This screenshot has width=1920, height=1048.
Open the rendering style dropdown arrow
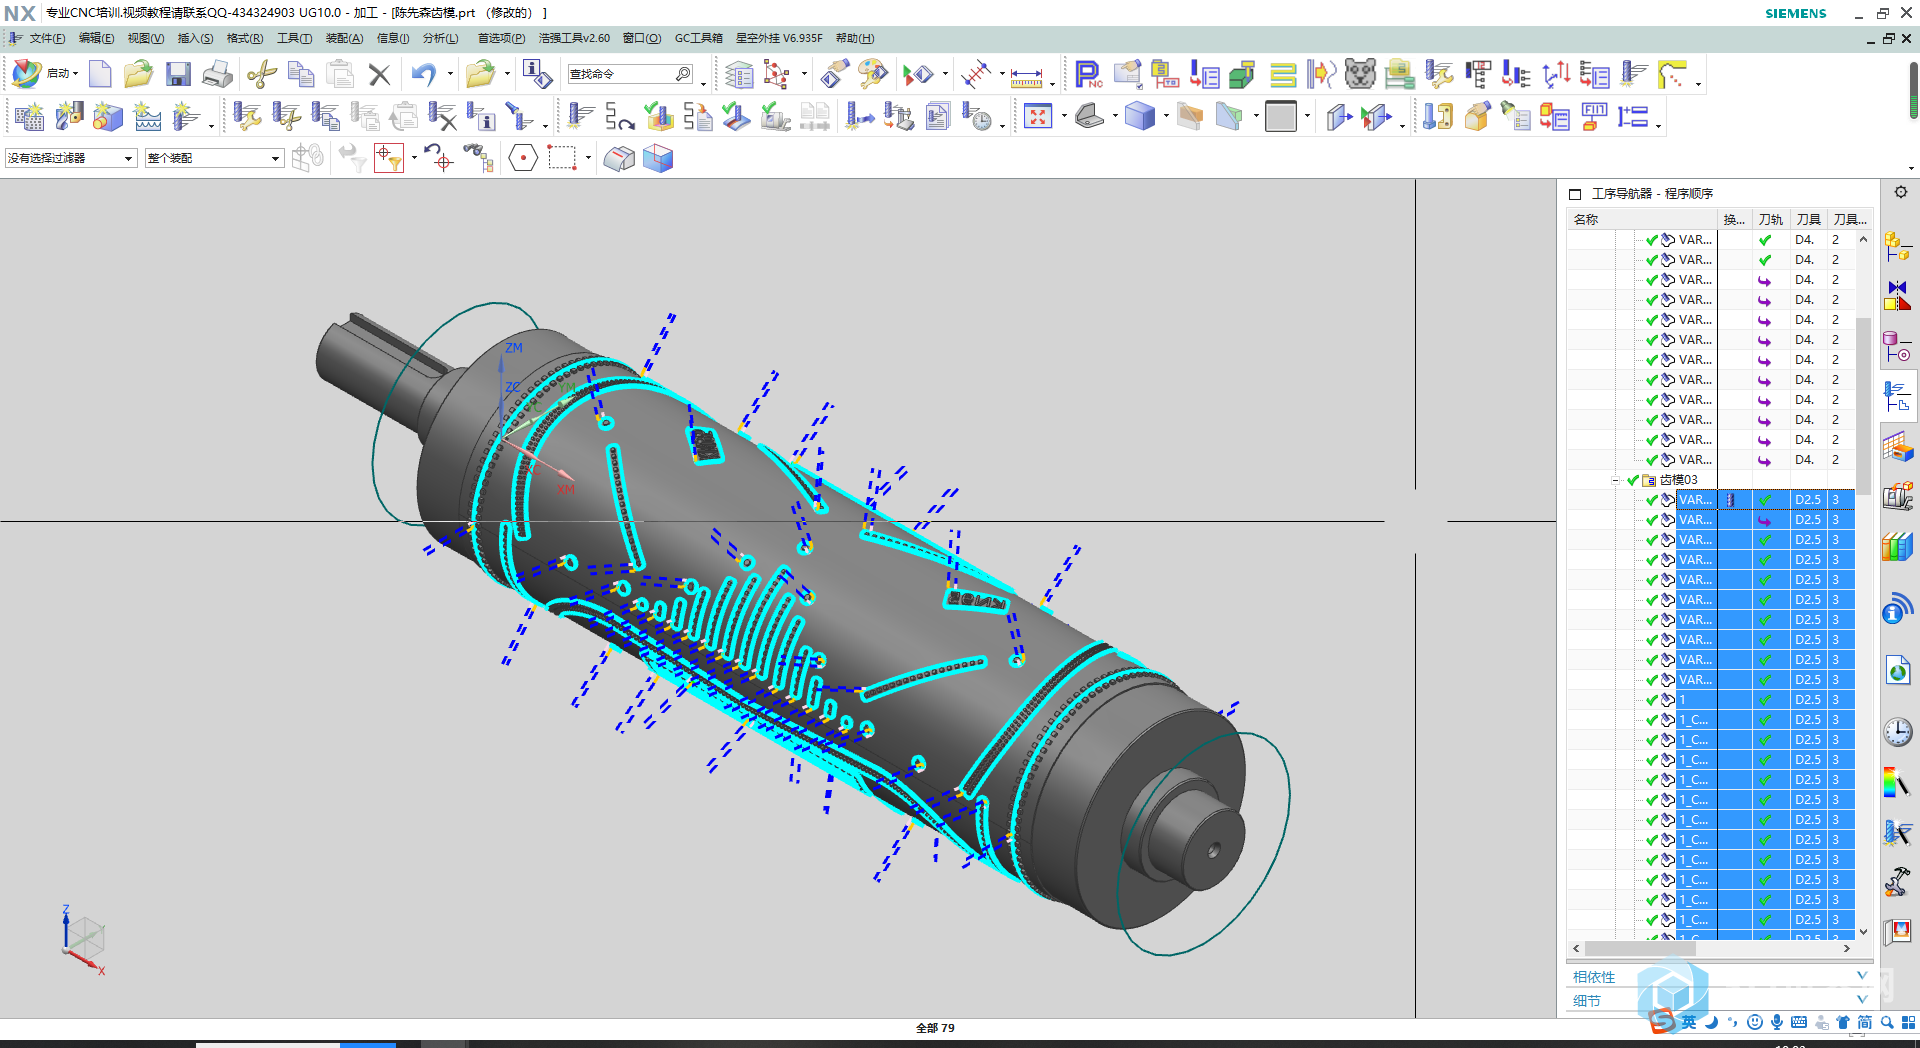click(1166, 117)
